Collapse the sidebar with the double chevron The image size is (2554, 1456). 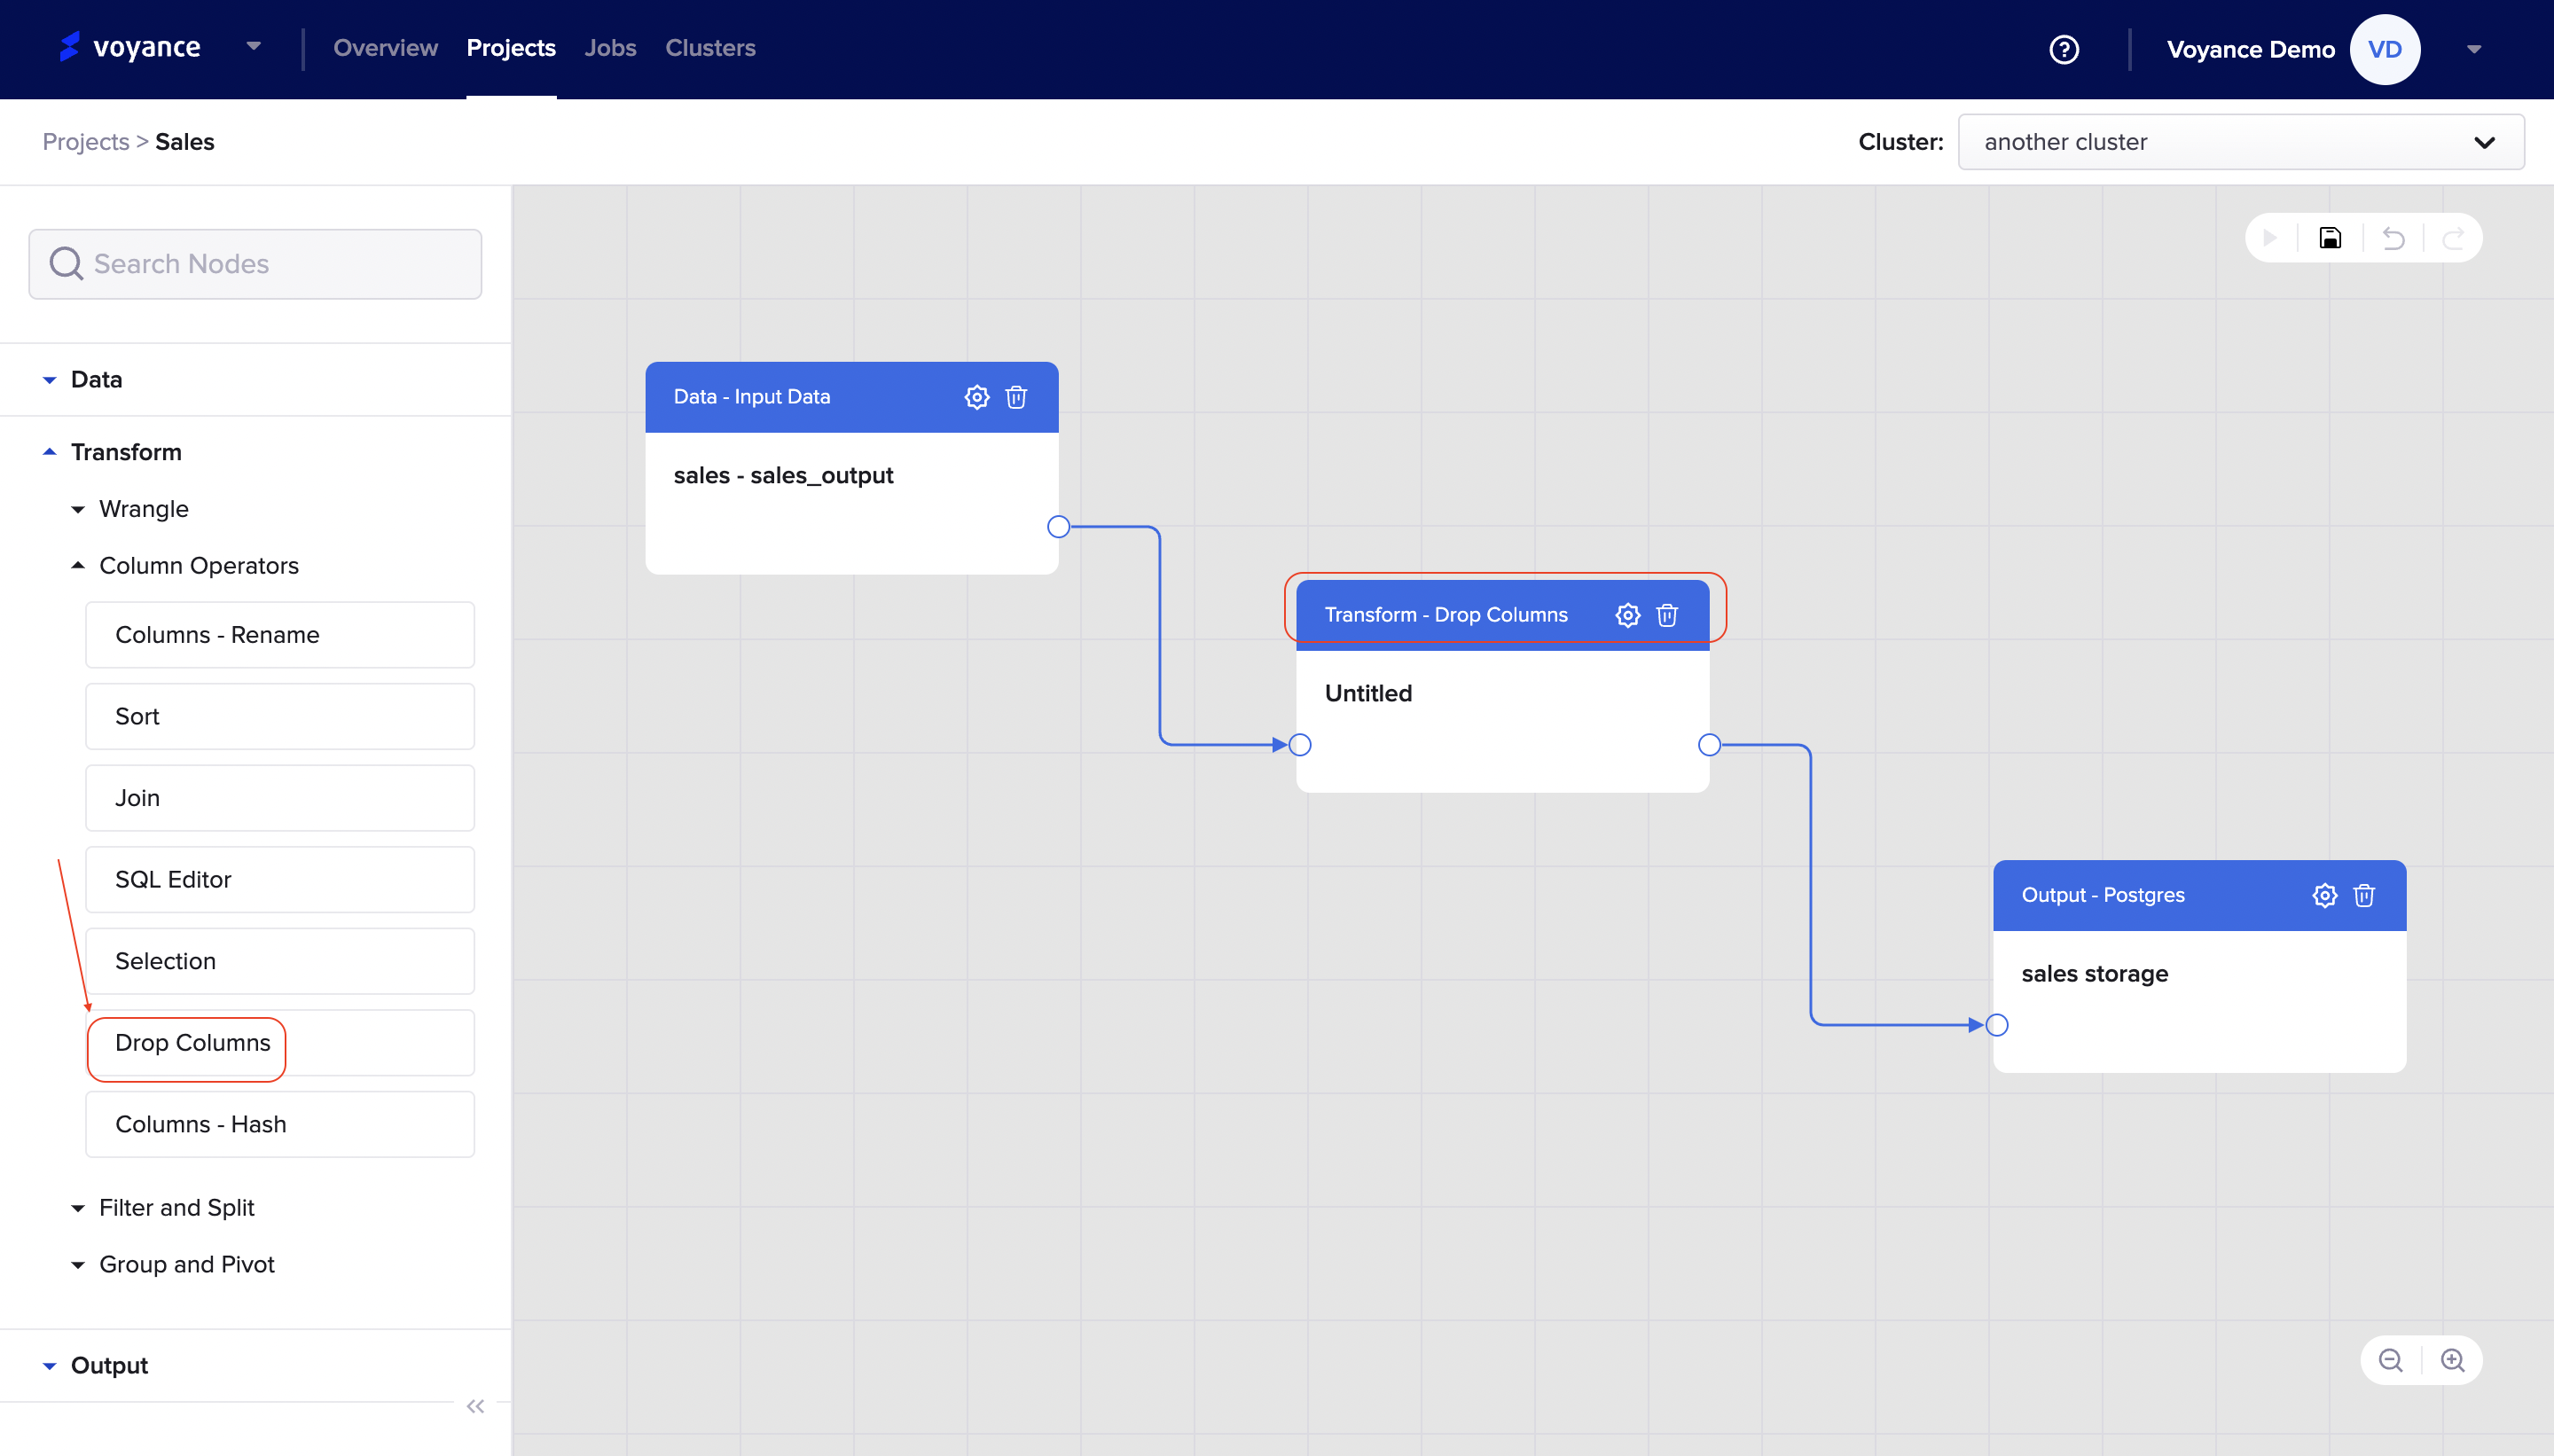475,1406
